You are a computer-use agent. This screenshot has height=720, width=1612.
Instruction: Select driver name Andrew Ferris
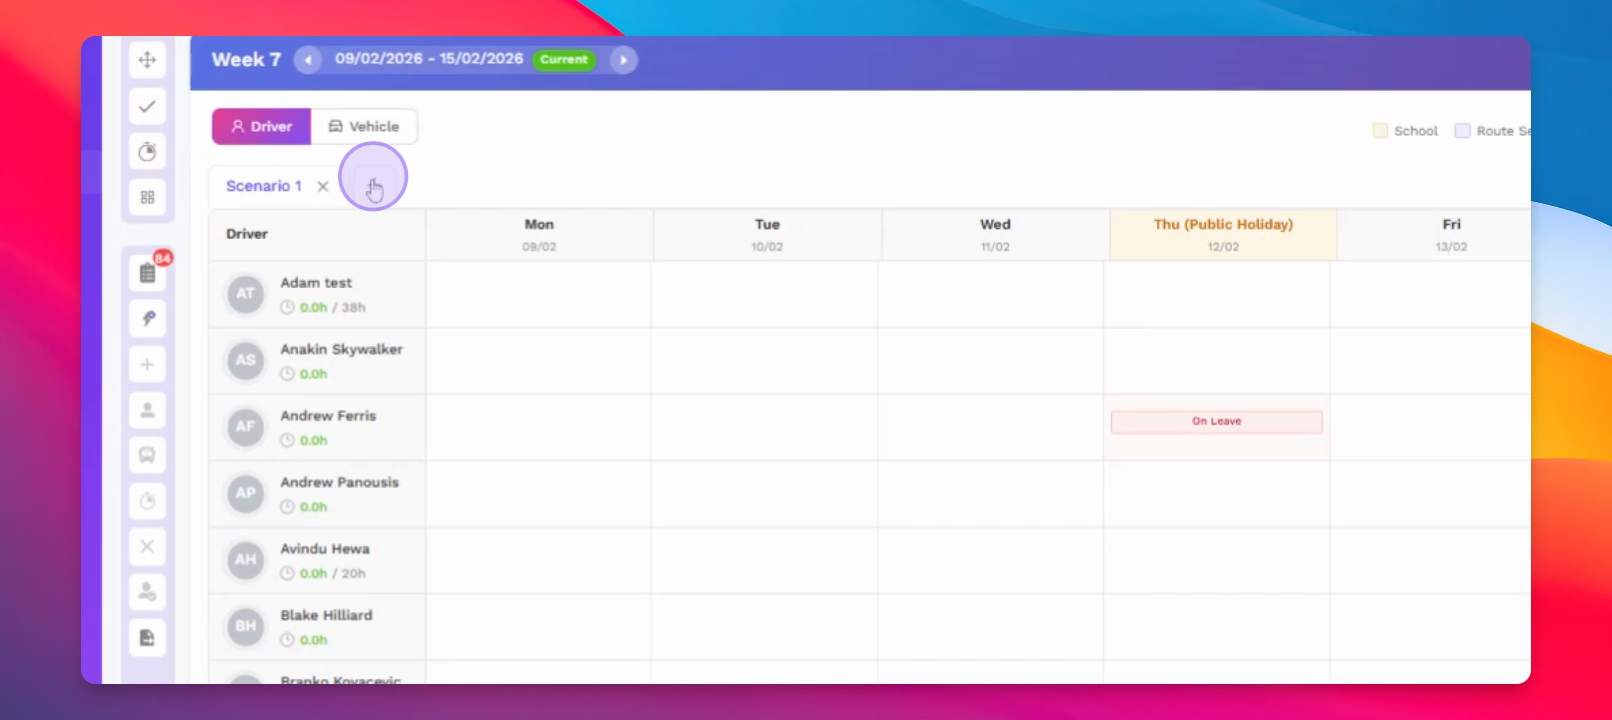click(328, 416)
